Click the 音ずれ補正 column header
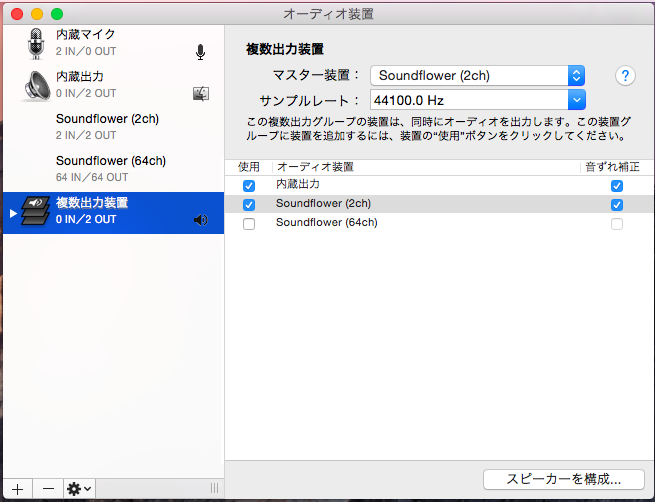This screenshot has width=655, height=502. 613,166
